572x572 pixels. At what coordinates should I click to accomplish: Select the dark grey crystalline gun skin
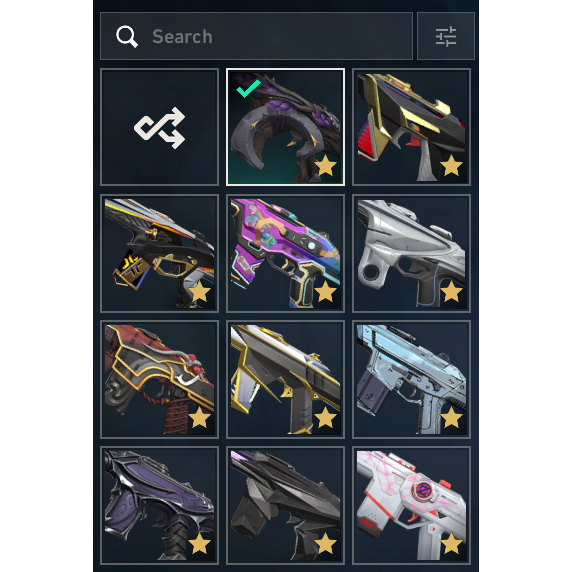[285, 505]
